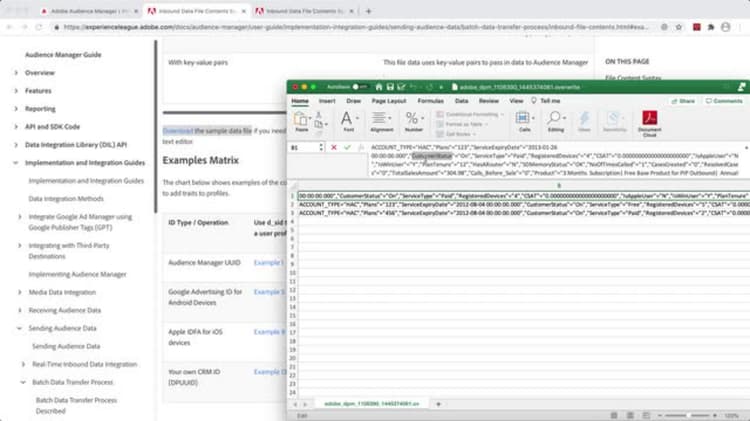Click zoom in plus in status bar
Viewport: 750px width, 421px height.
pyautogui.click(x=715, y=416)
